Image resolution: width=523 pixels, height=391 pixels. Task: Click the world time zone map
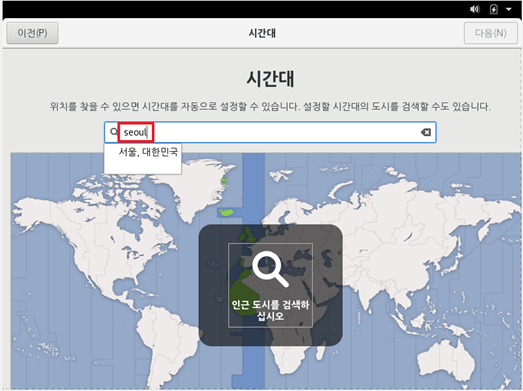click(266, 271)
